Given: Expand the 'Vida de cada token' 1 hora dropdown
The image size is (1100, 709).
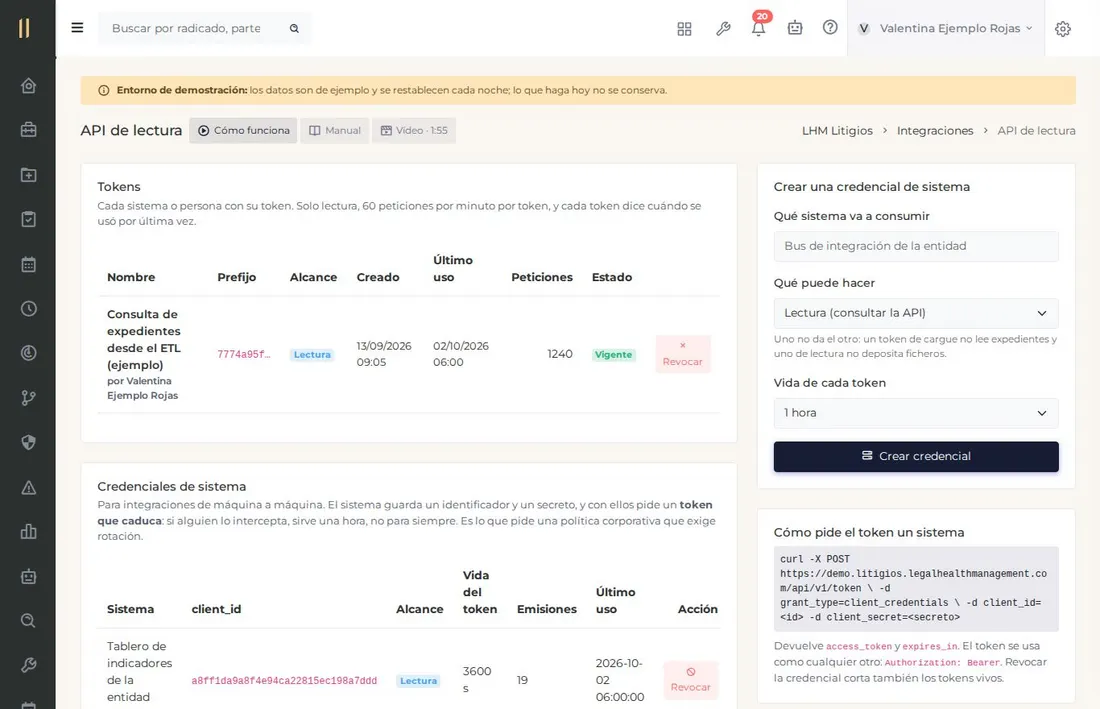Looking at the screenshot, I should [915, 413].
